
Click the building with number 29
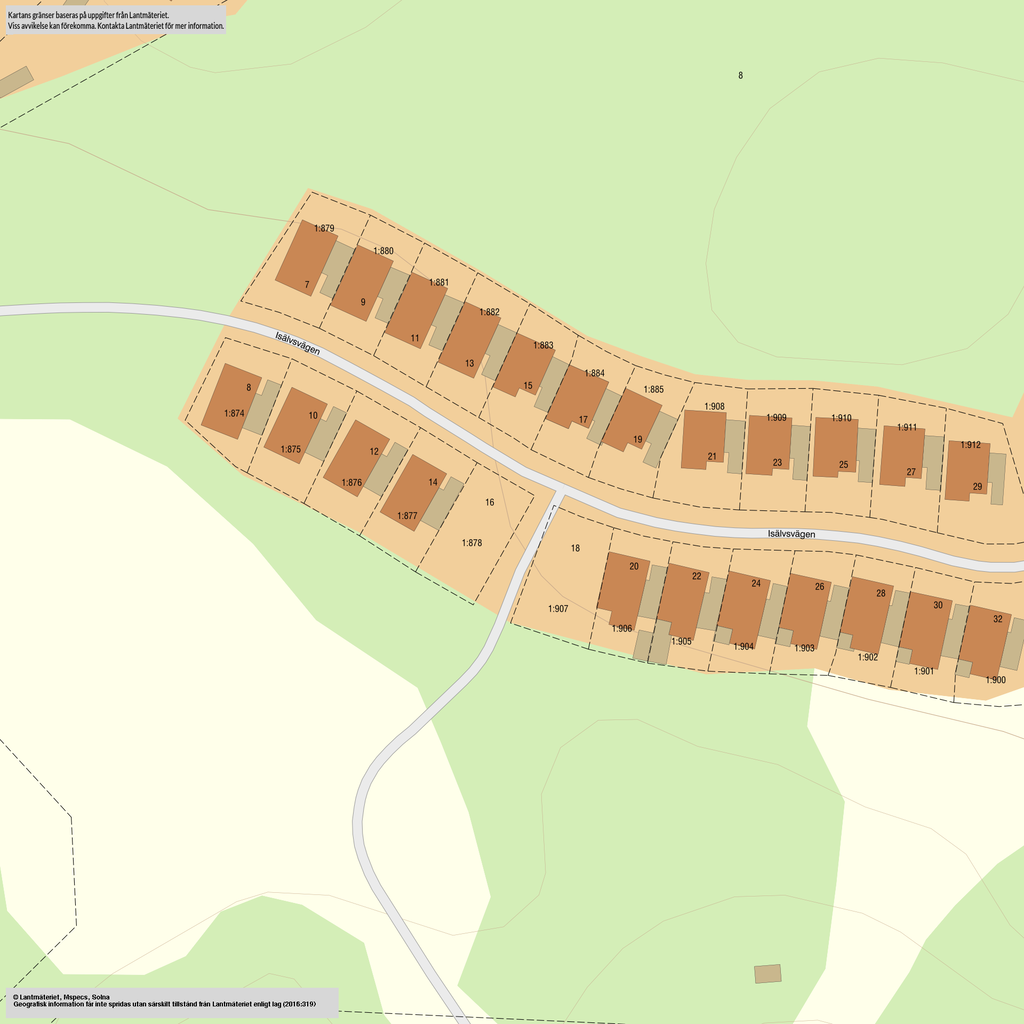pyautogui.click(x=966, y=470)
